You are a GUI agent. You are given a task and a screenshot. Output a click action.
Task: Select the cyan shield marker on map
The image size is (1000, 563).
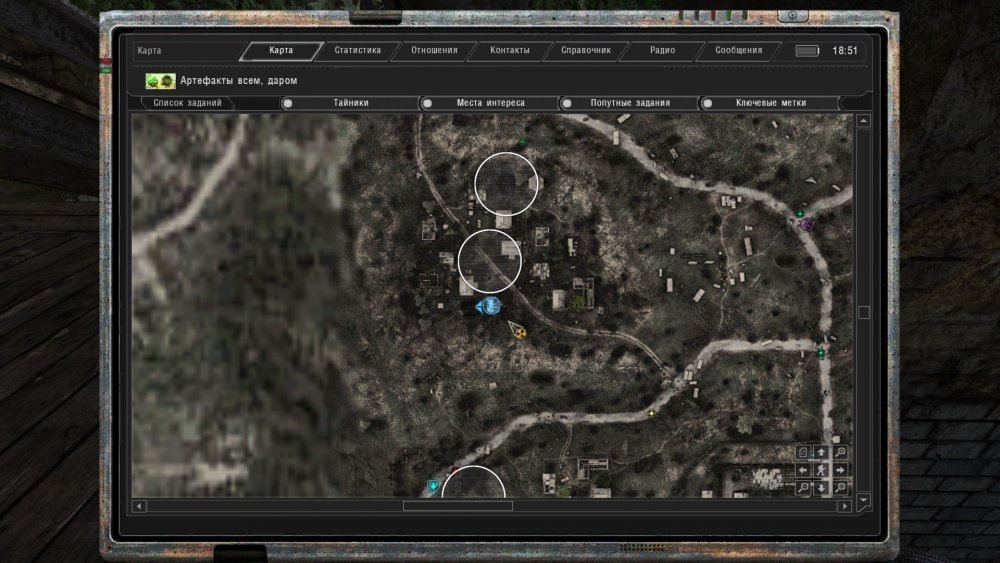[433, 486]
